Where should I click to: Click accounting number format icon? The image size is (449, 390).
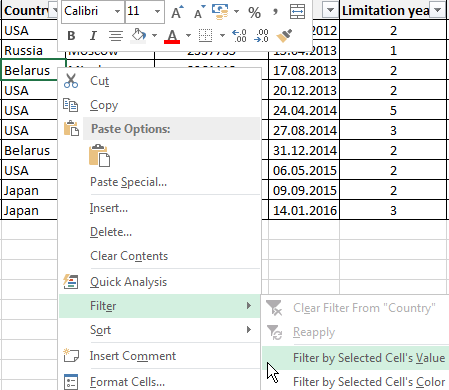[220, 12]
